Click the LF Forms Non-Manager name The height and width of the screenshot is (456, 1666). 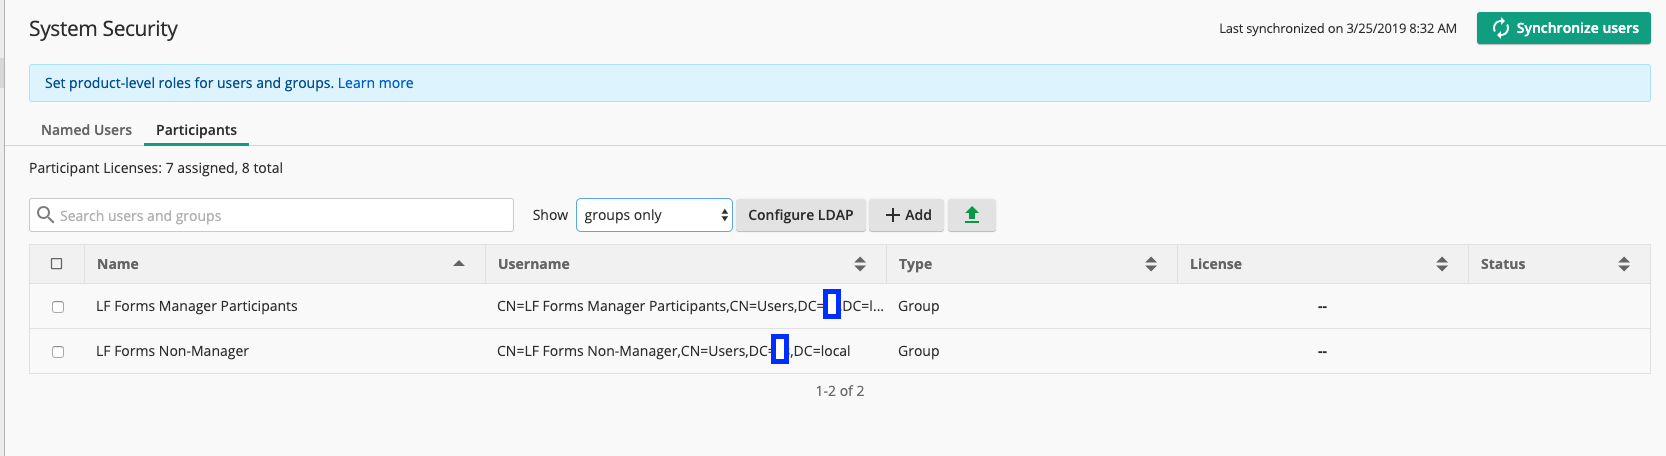(x=172, y=351)
